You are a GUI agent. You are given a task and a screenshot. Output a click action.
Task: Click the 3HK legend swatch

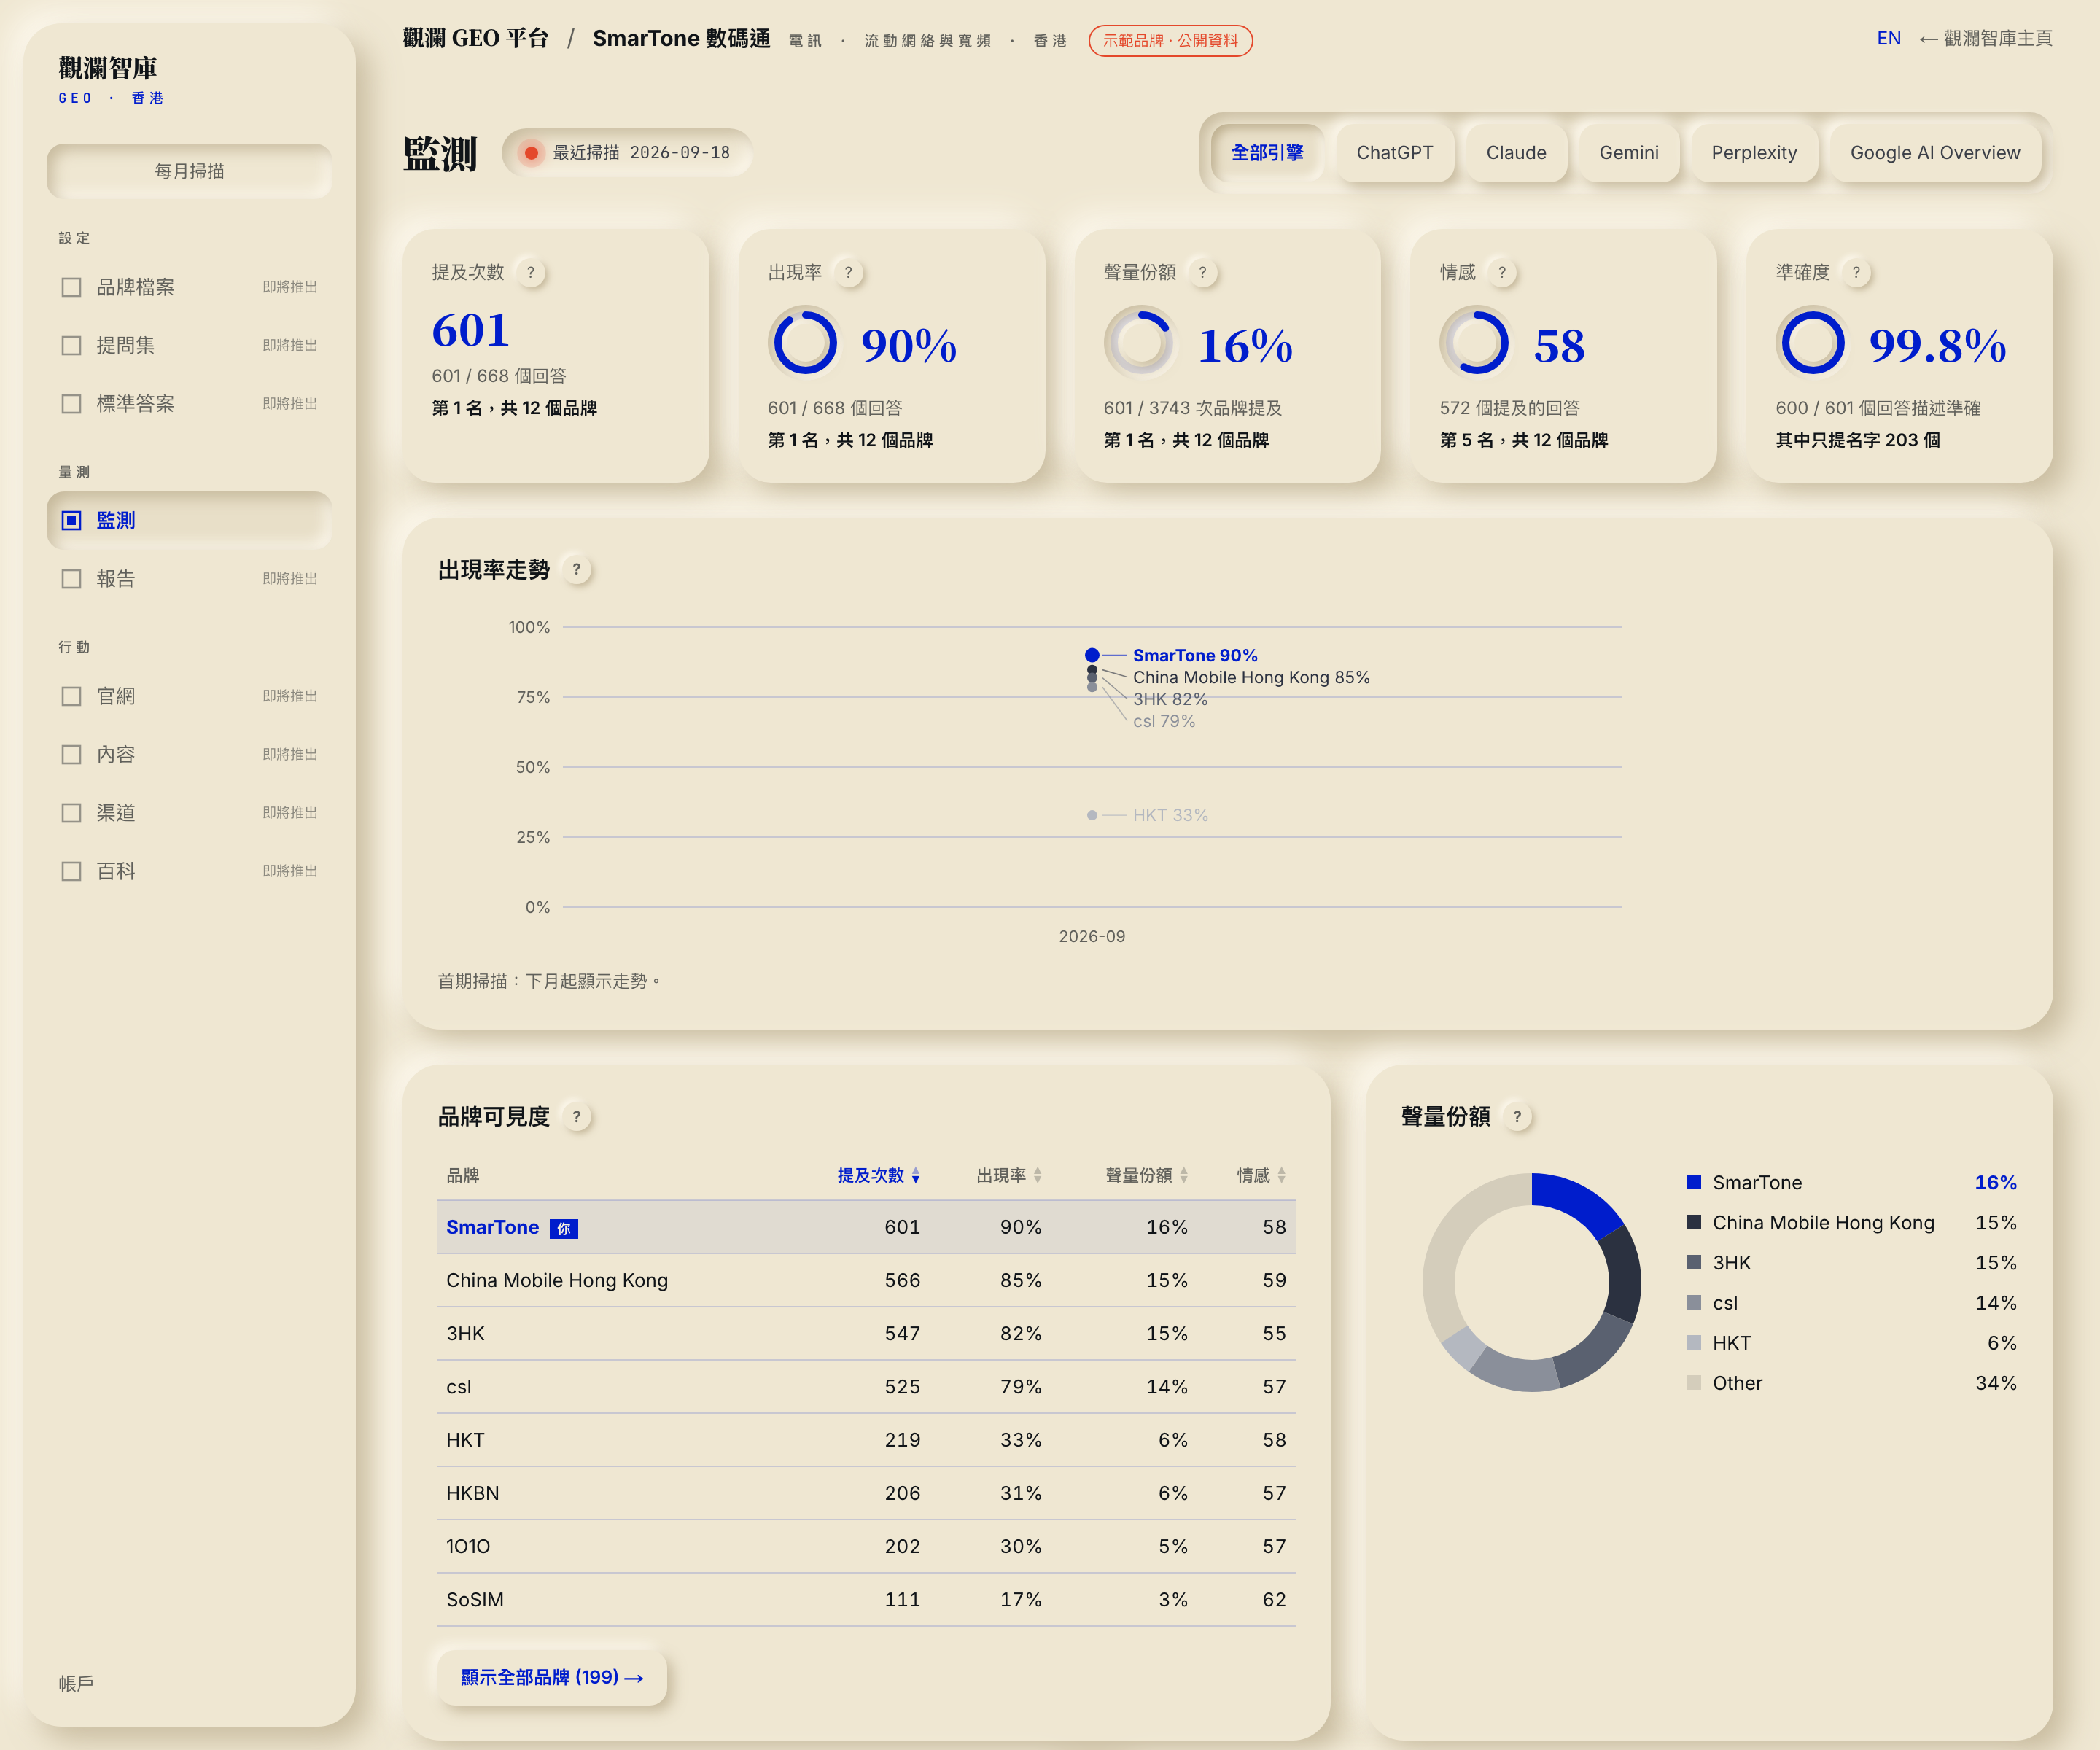point(1694,1262)
